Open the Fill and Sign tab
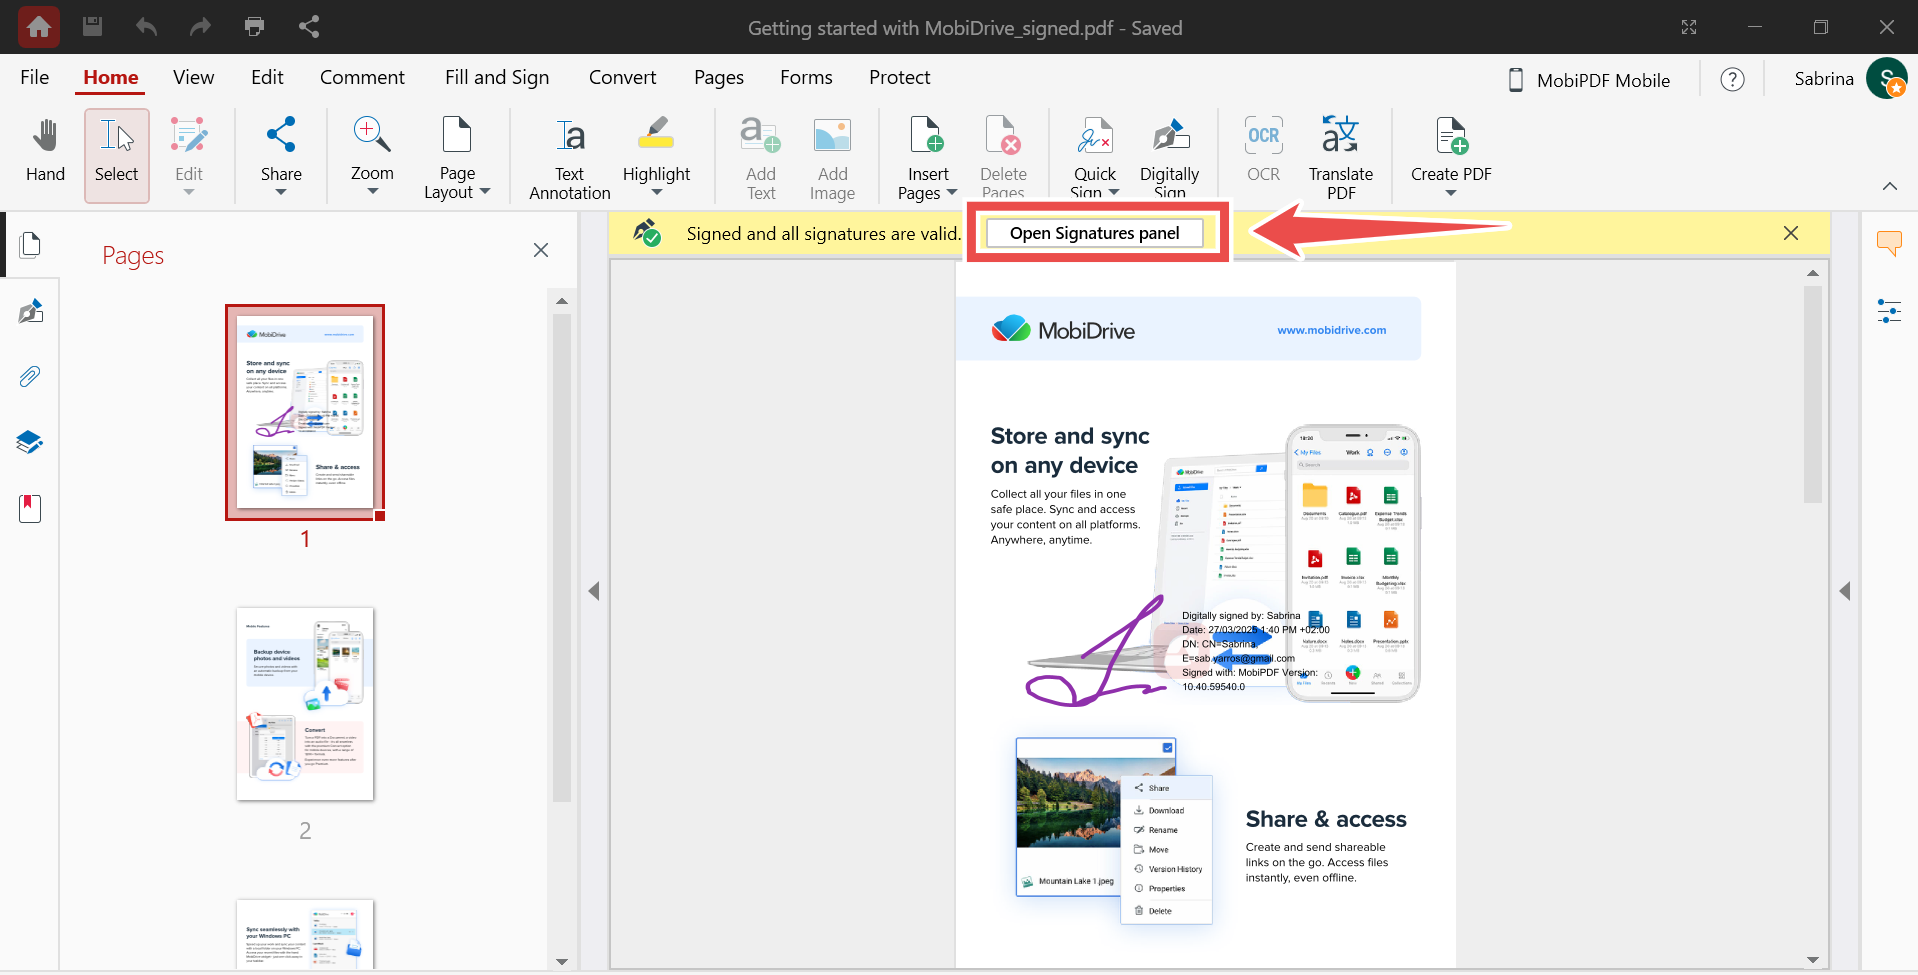This screenshot has width=1918, height=975. [x=497, y=77]
